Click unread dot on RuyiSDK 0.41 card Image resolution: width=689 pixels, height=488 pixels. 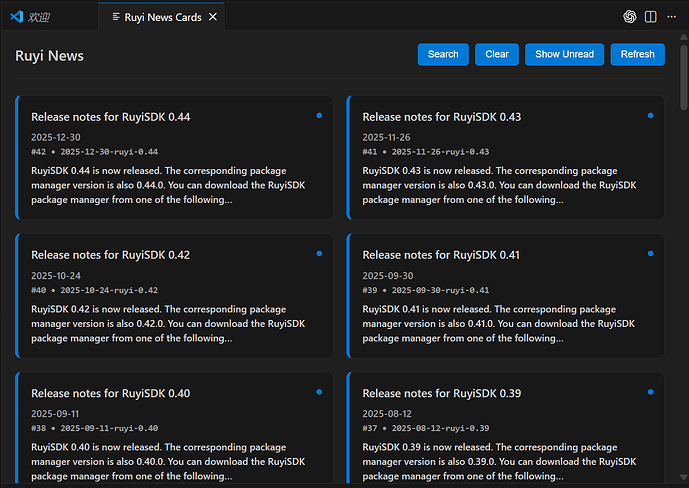pyautogui.click(x=650, y=254)
